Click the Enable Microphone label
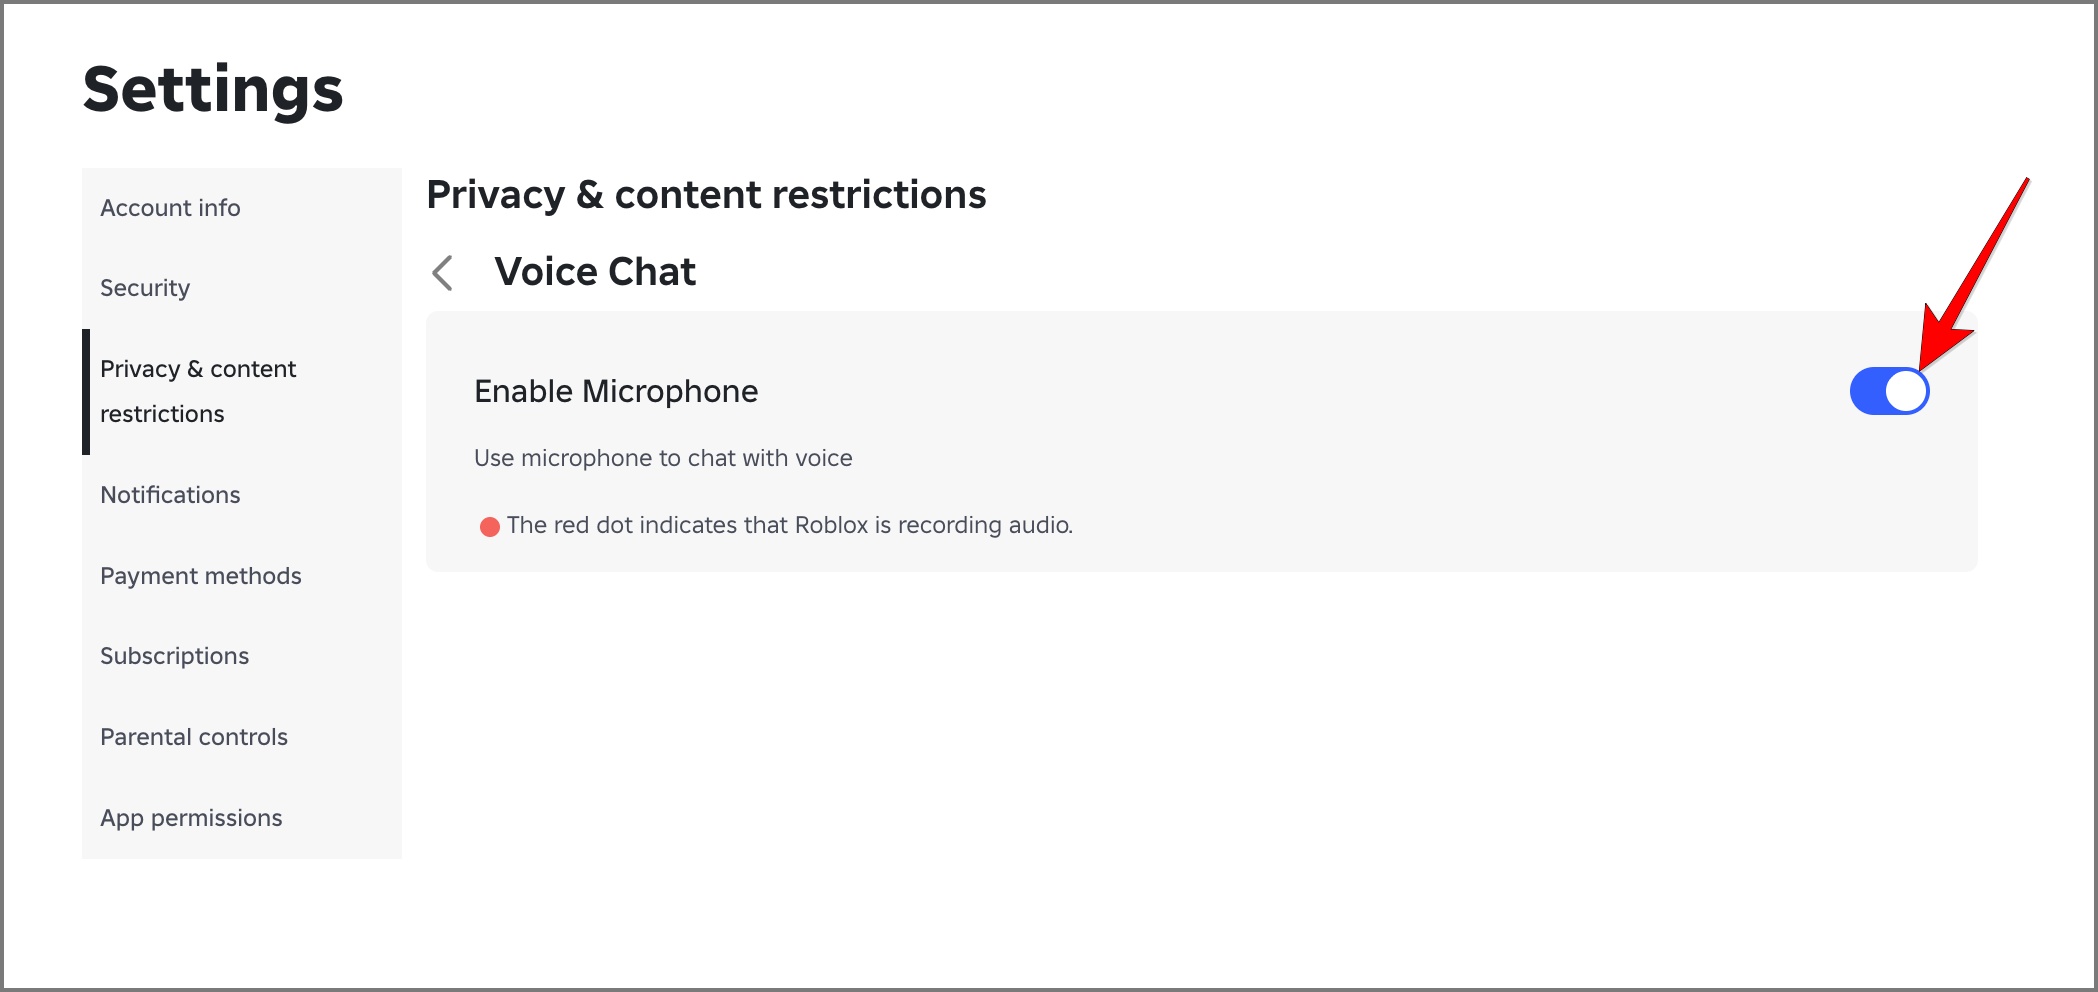 tap(615, 391)
